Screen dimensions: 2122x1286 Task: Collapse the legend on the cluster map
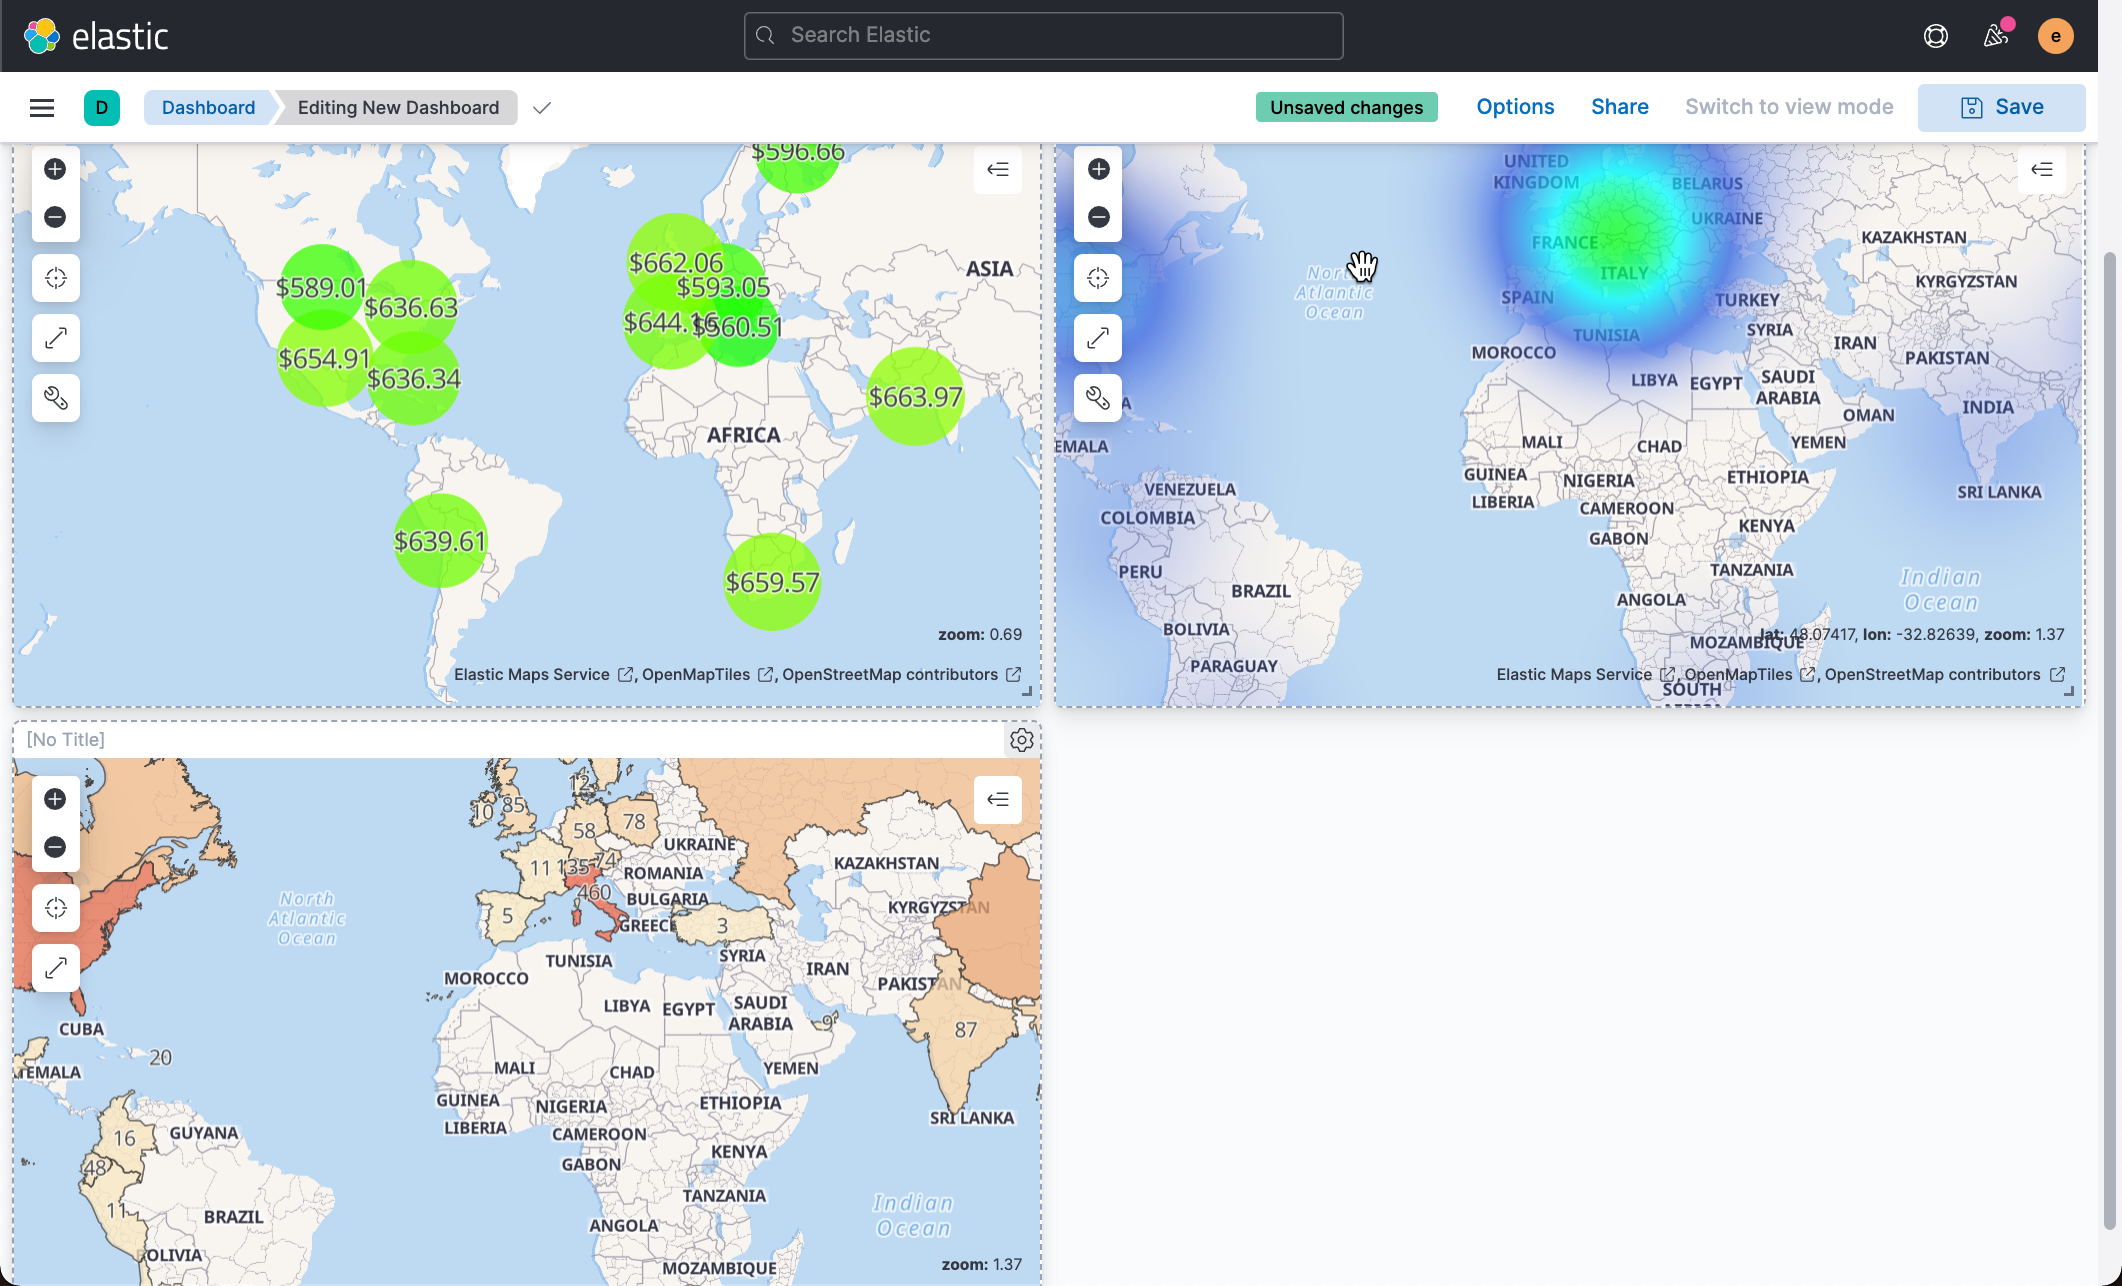[997, 169]
